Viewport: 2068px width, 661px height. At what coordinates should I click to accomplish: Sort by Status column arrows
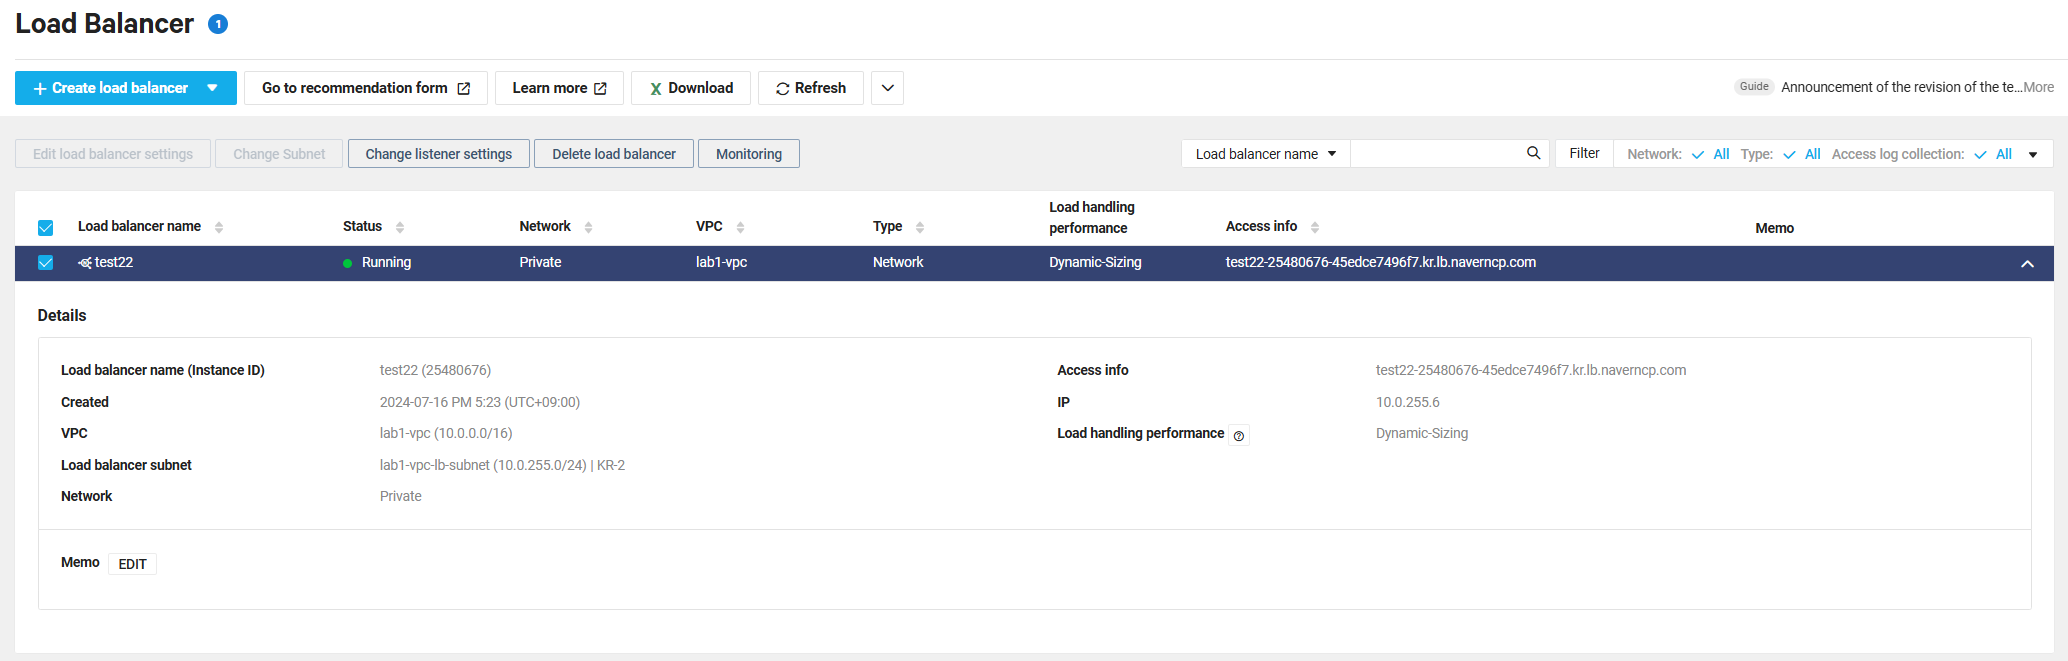click(400, 227)
